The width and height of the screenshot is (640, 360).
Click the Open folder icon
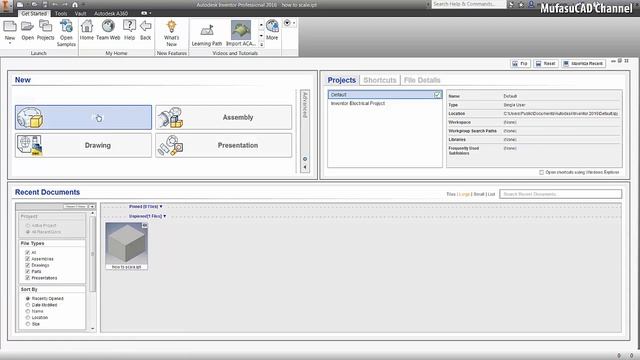[27, 27]
